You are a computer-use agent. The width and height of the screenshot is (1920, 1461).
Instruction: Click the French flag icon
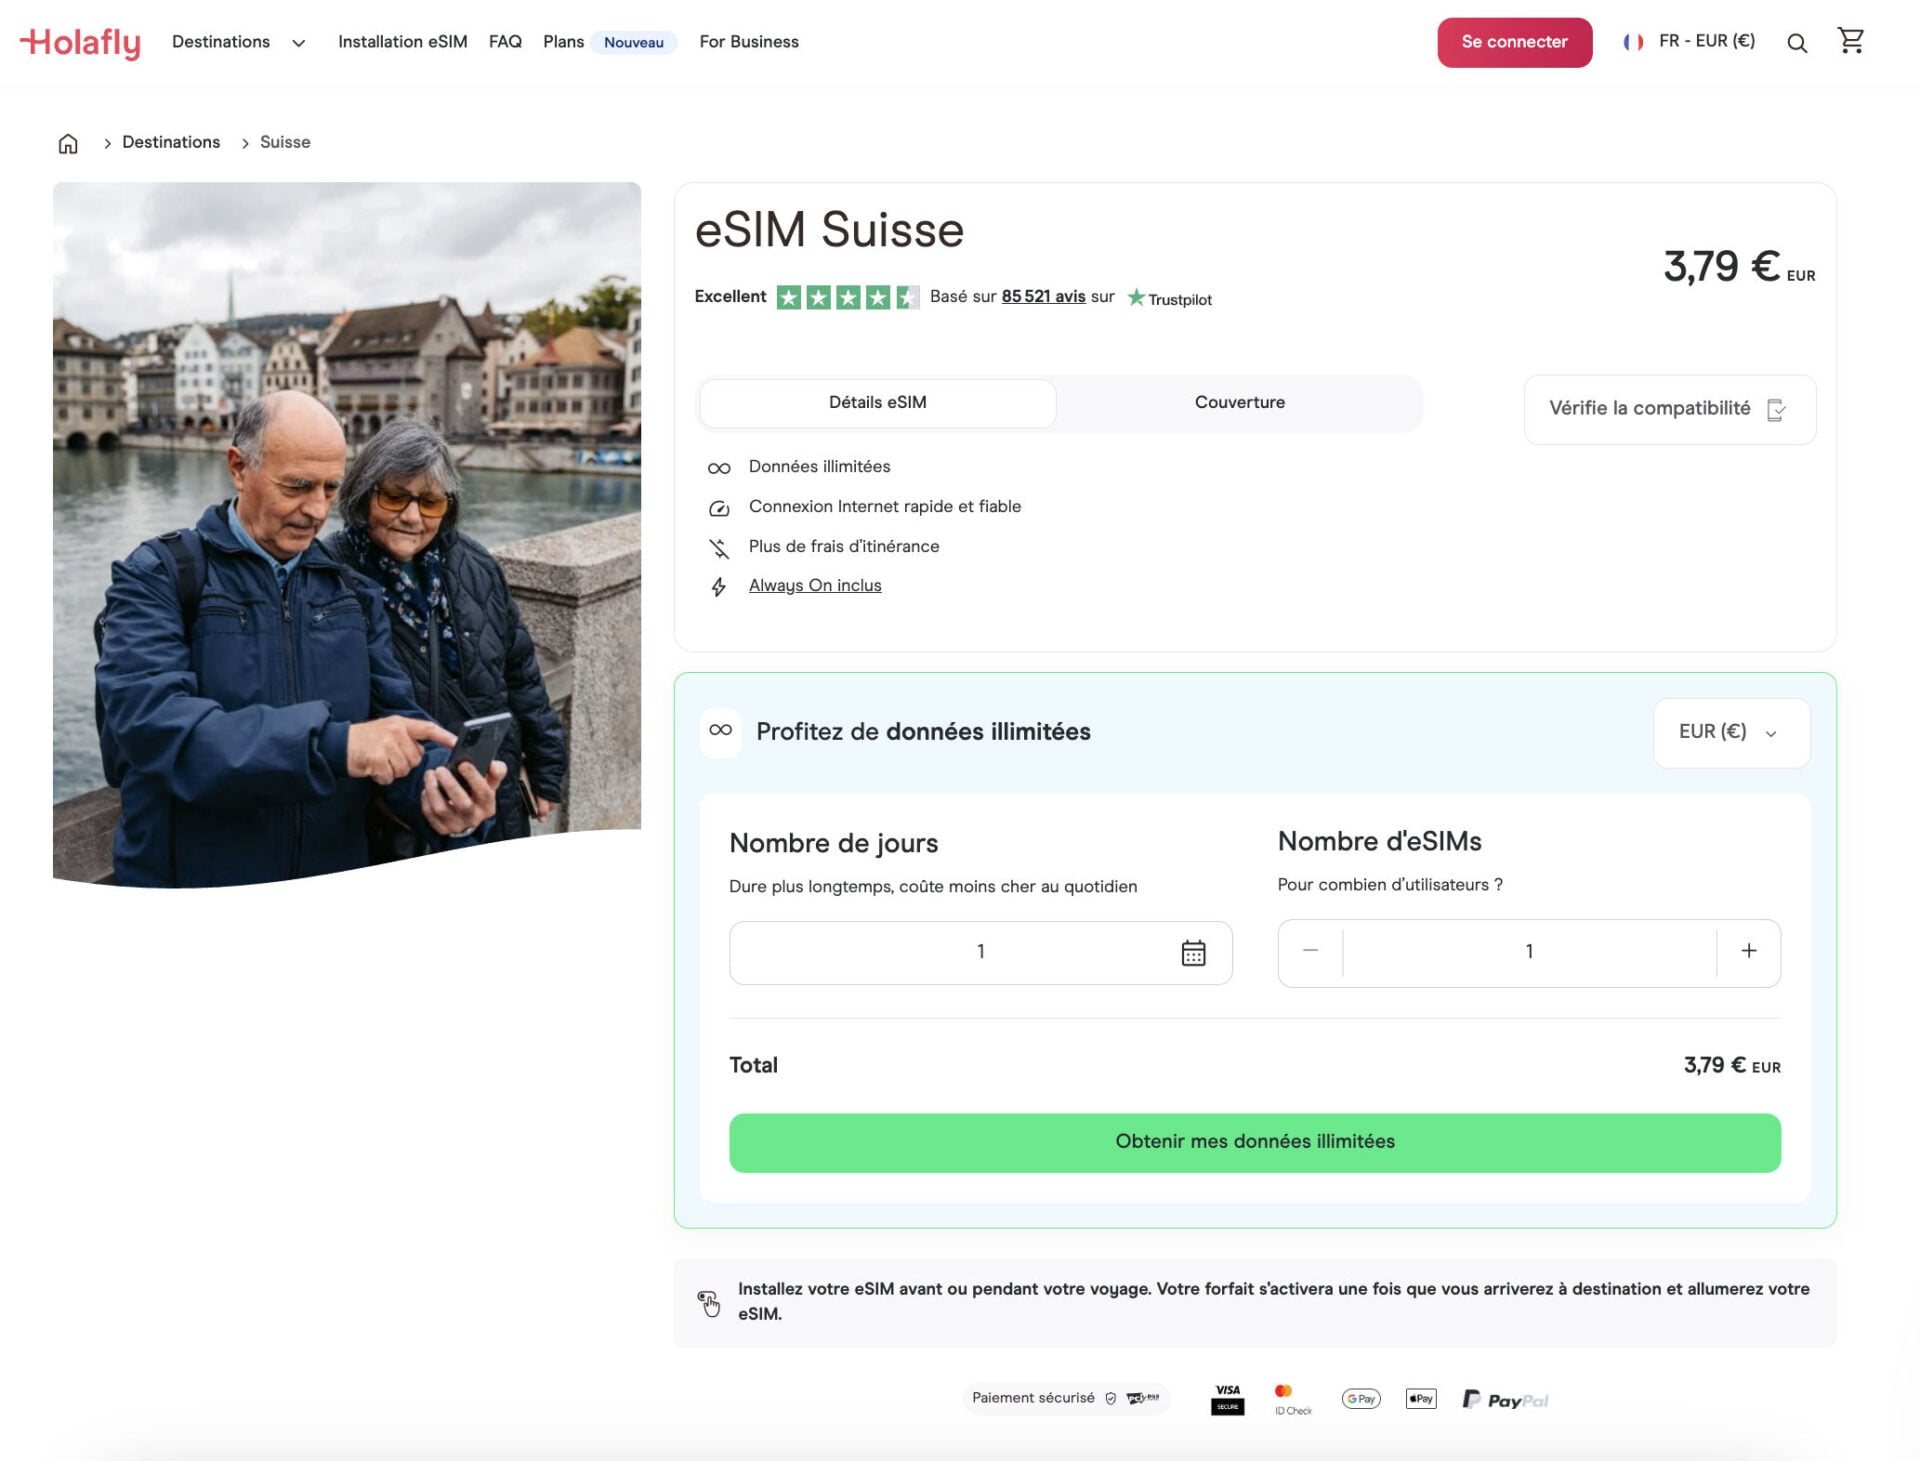click(1633, 42)
